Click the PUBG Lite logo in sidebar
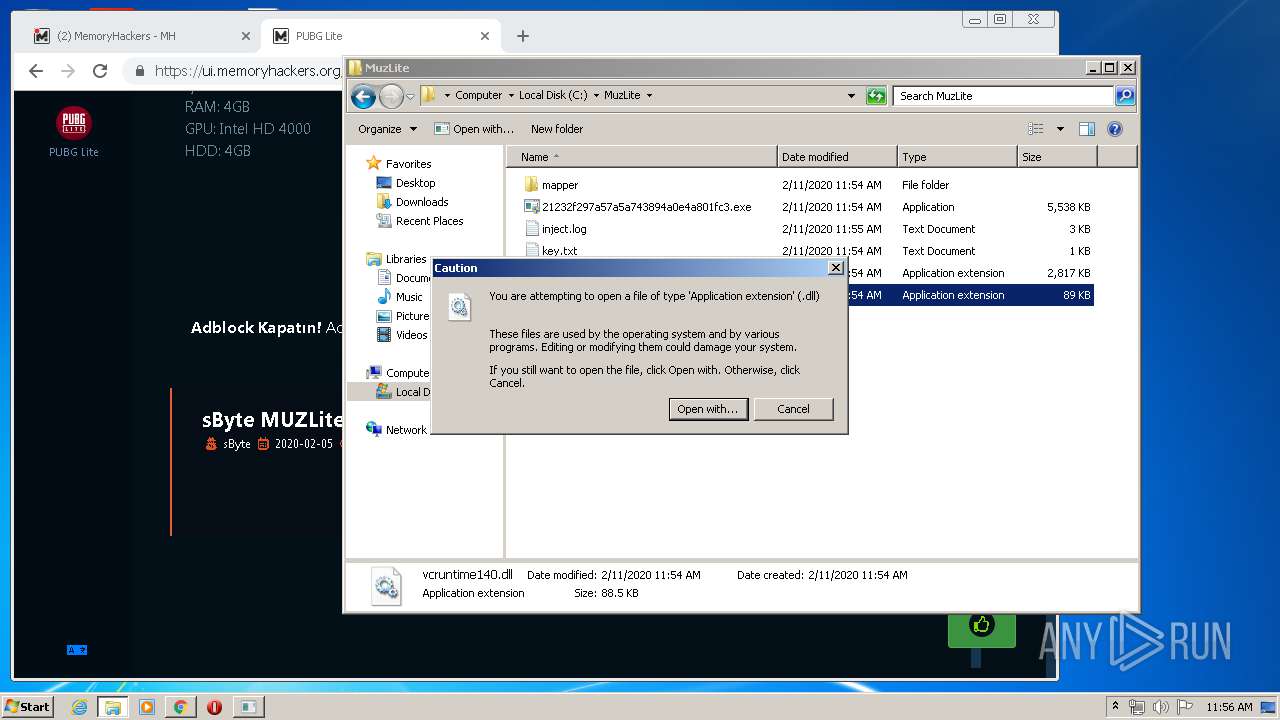Screen dimensions: 1280x720 pos(74,123)
